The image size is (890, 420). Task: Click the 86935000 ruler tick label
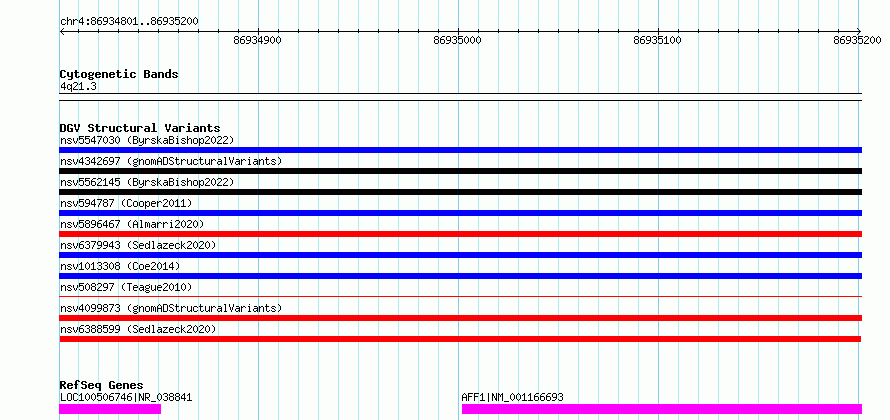(x=457, y=40)
